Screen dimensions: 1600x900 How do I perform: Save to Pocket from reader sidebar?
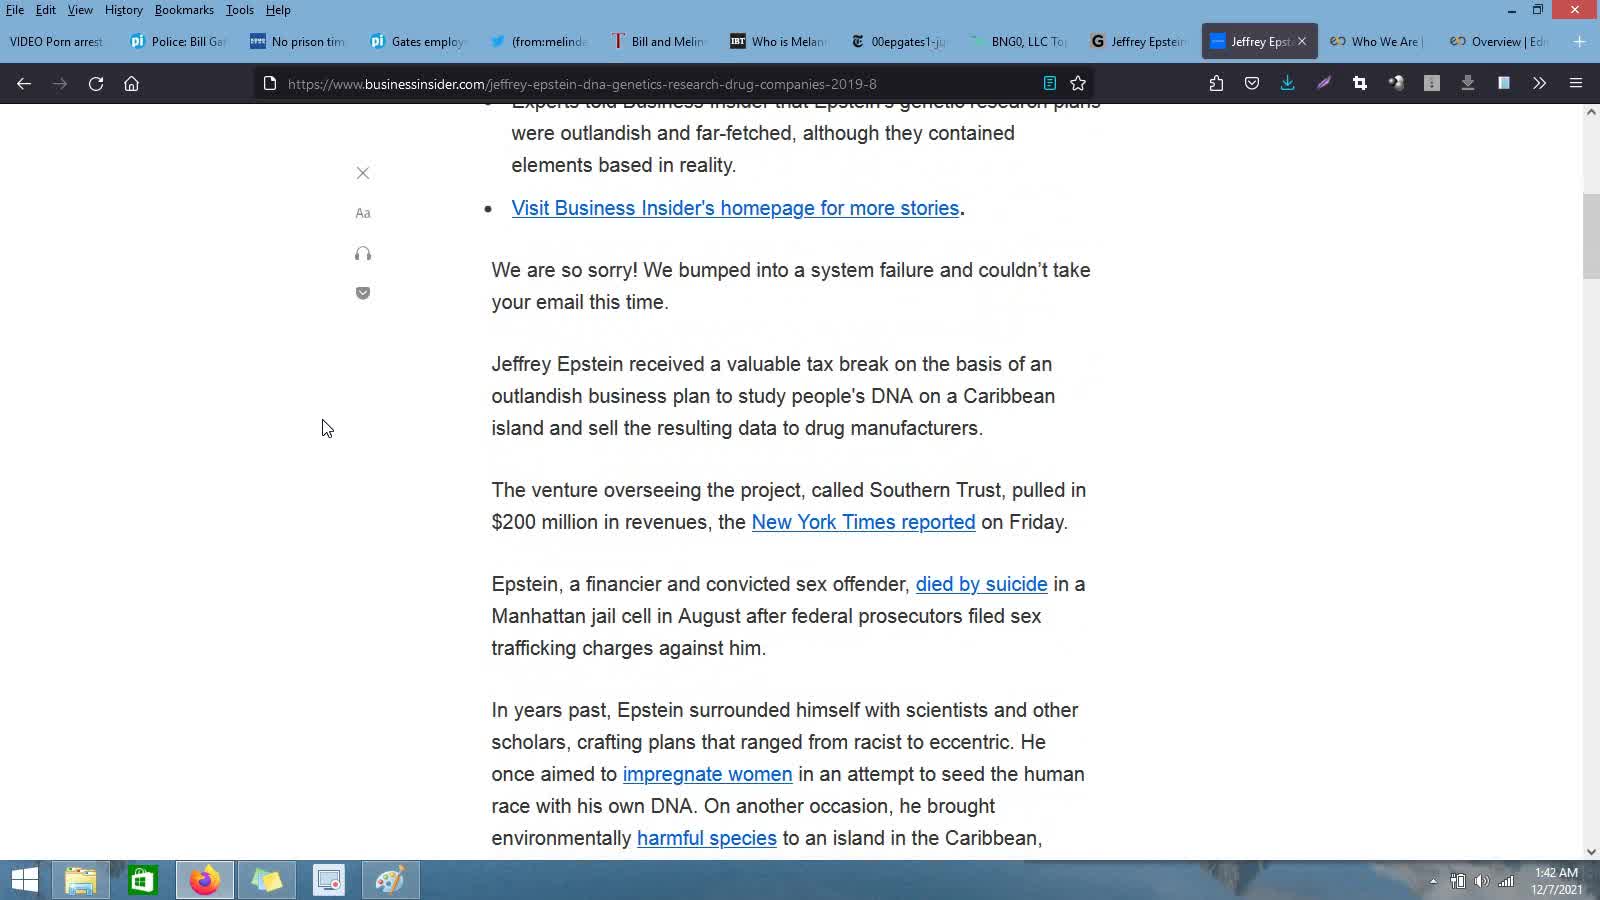(363, 293)
